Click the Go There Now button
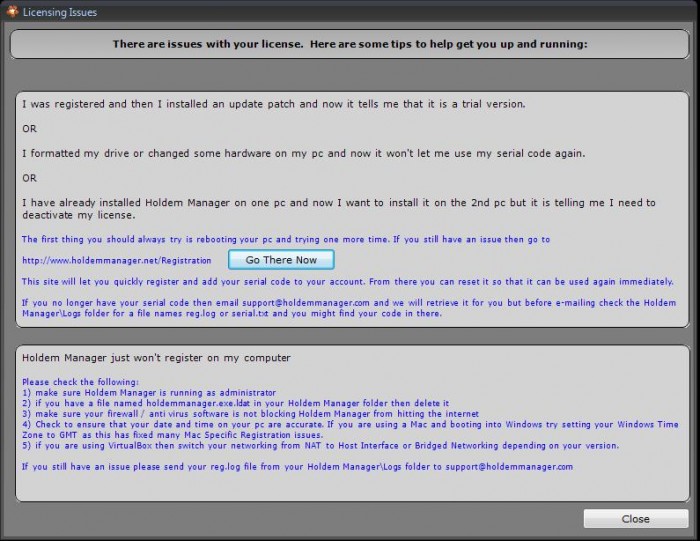Viewport: 700px width, 541px height. [x=281, y=260]
